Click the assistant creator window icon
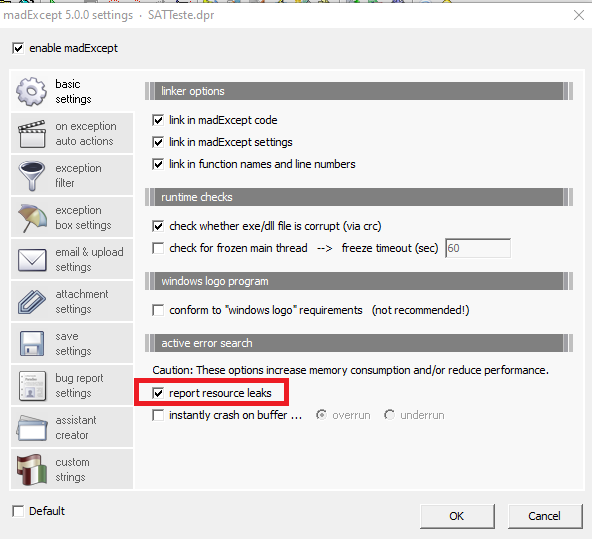The height and width of the screenshot is (539, 592). coord(32,428)
